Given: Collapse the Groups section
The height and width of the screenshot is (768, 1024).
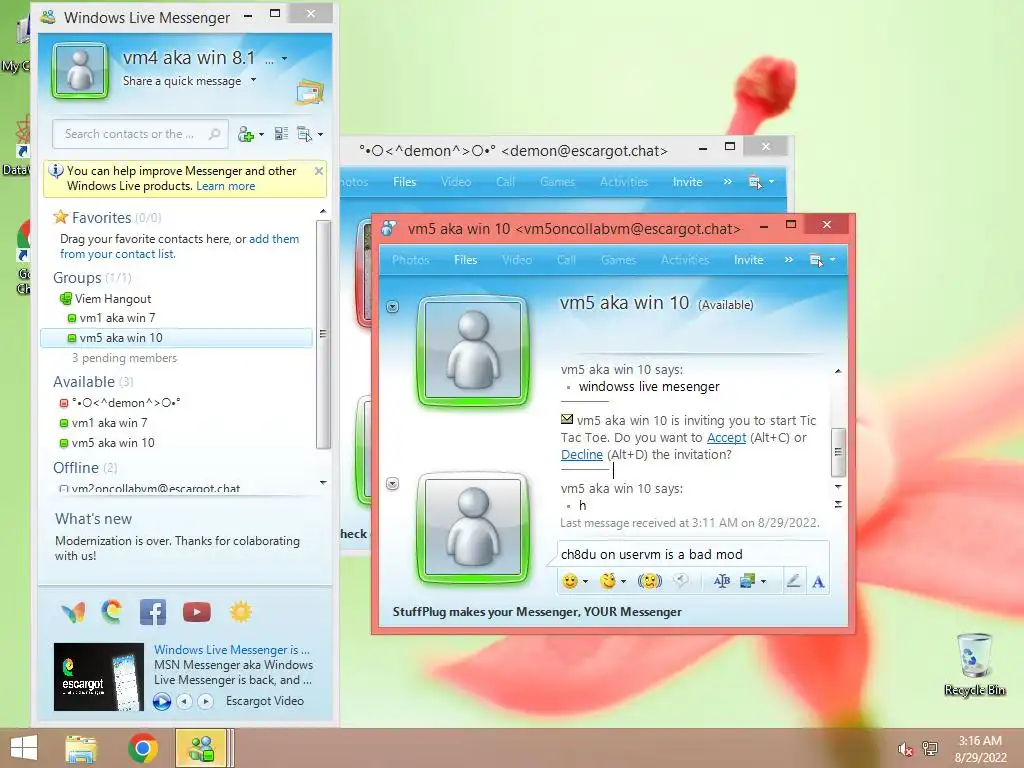Looking at the screenshot, I should coord(76,278).
